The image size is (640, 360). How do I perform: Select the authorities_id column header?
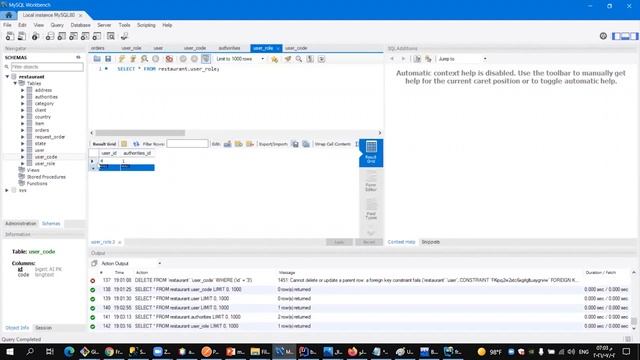137,153
